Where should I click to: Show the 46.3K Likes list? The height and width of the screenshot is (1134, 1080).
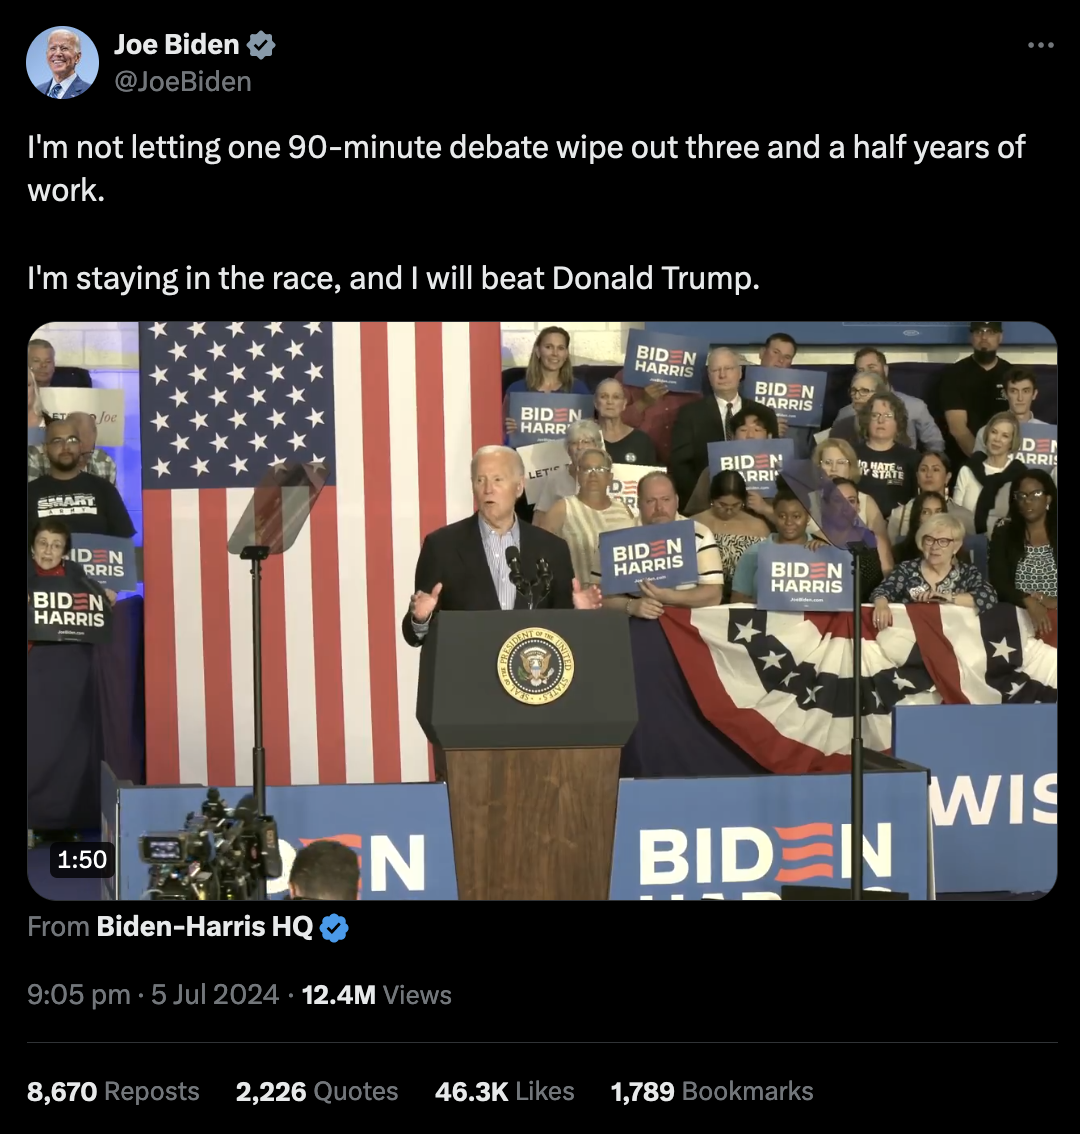[505, 1091]
